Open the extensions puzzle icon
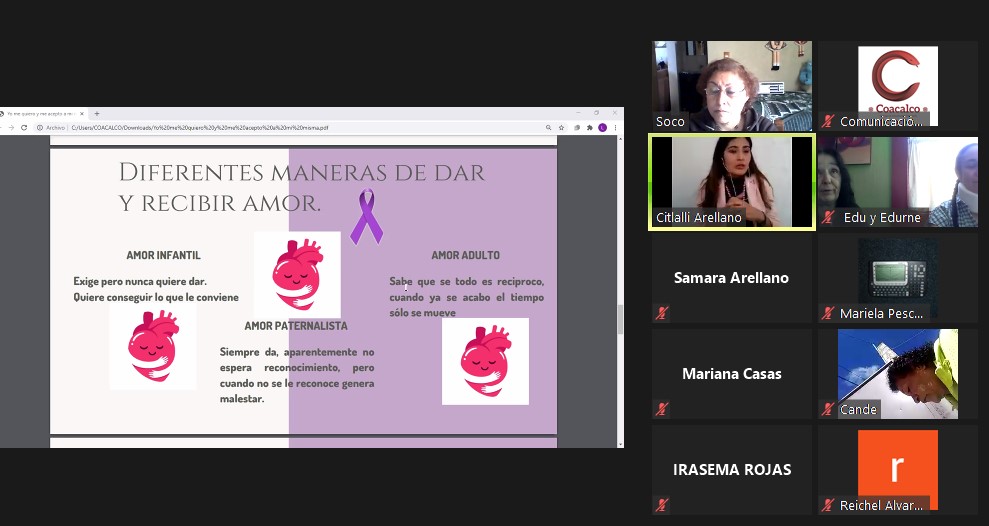Viewport: 989px width, 526px height. (590, 128)
